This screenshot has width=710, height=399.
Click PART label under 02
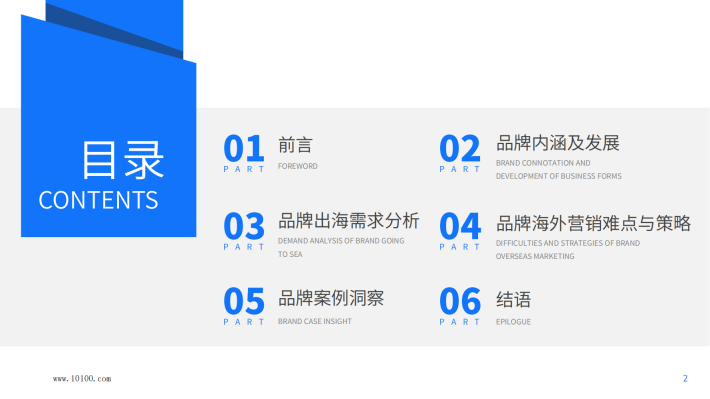click(460, 169)
